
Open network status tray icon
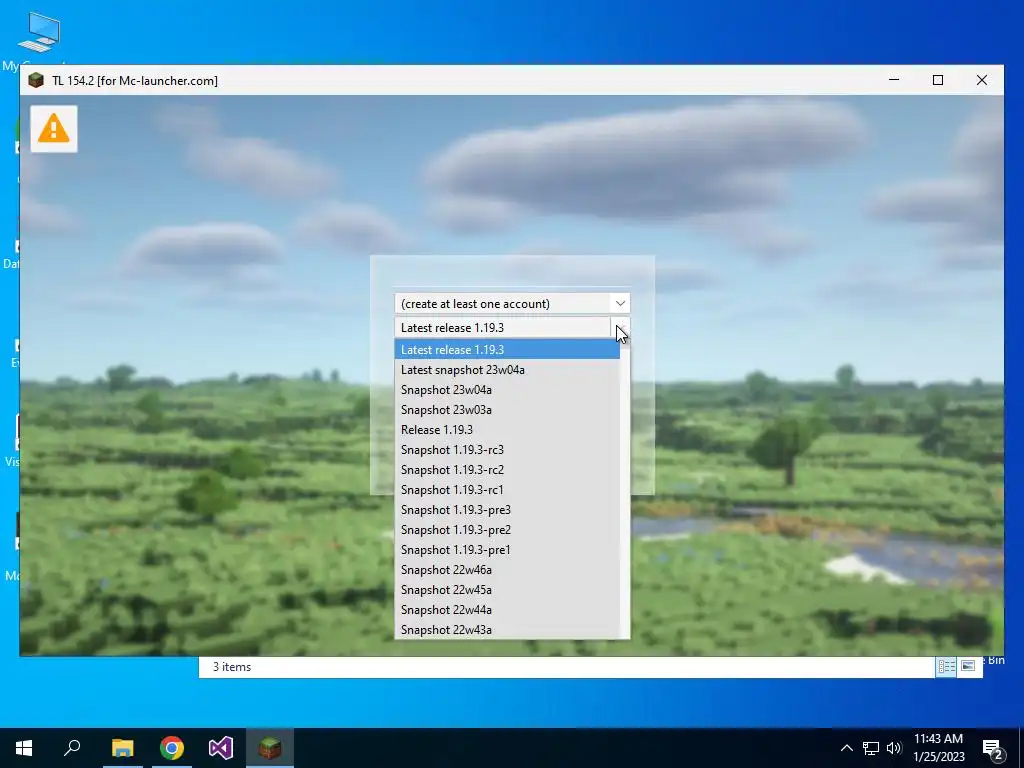871,748
